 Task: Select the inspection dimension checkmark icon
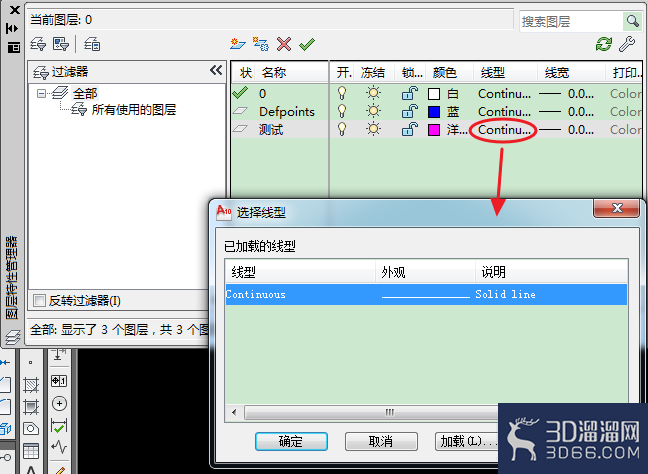click(59, 426)
